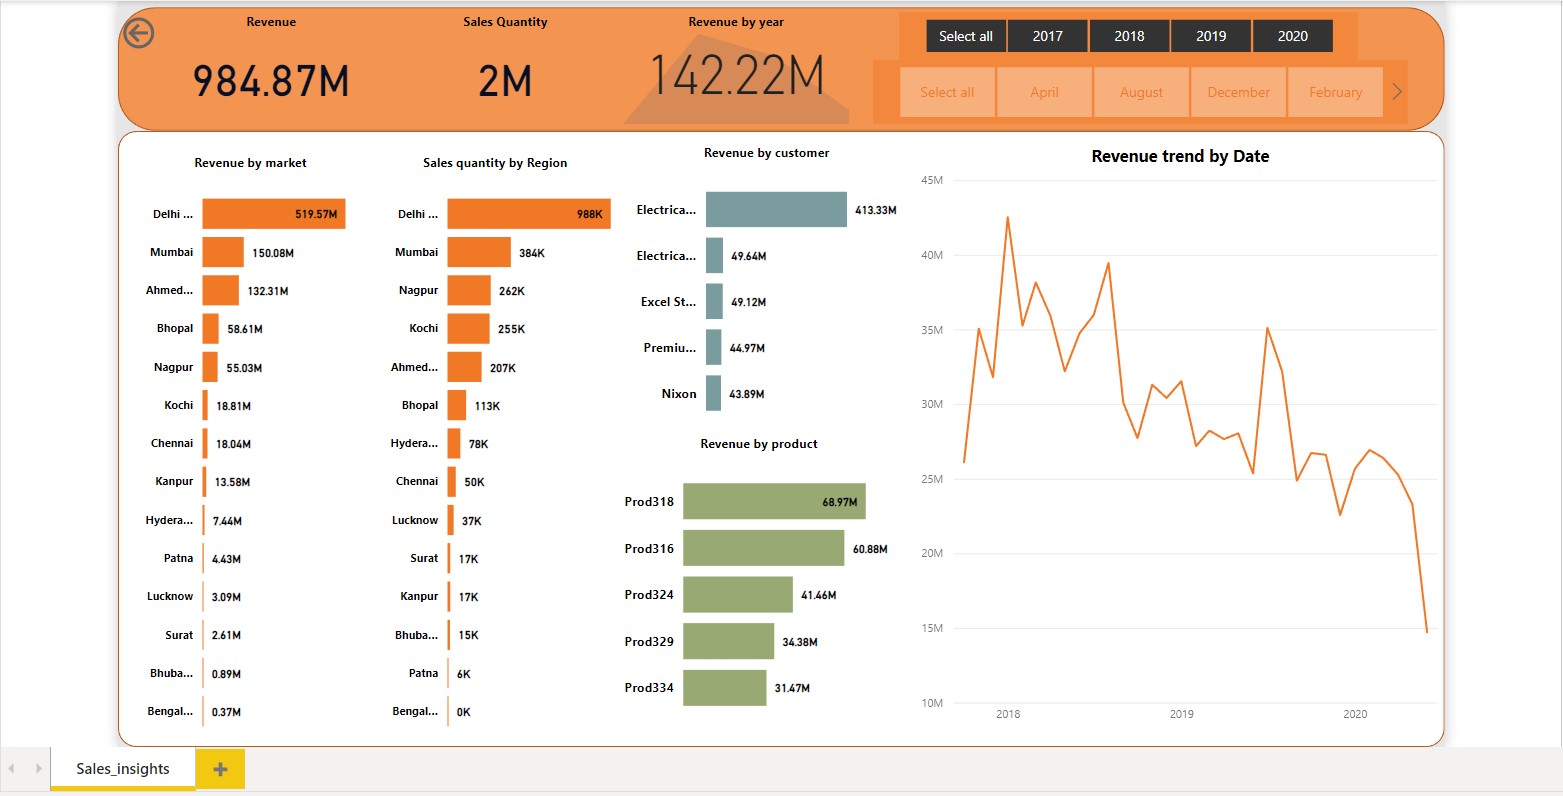The image size is (1563, 796).
Task: Select the Delhi bar in Revenue by market
Action: [273, 213]
